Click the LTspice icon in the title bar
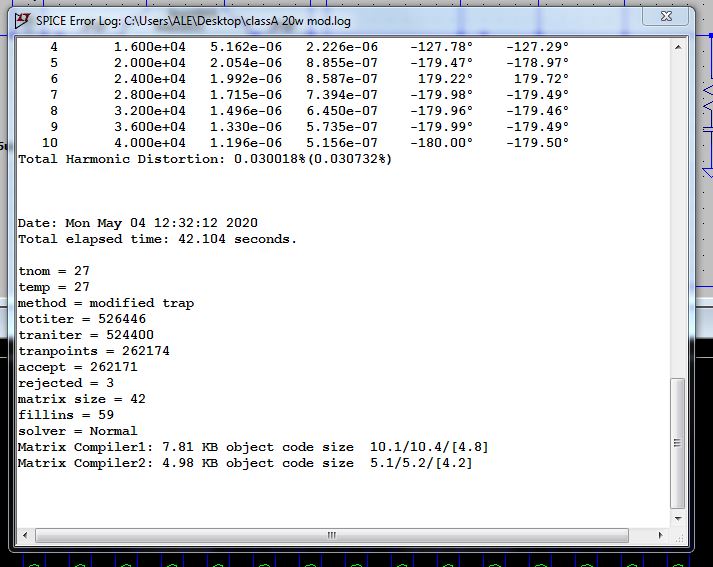The width and height of the screenshot is (713, 567). click(x=22, y=20)
